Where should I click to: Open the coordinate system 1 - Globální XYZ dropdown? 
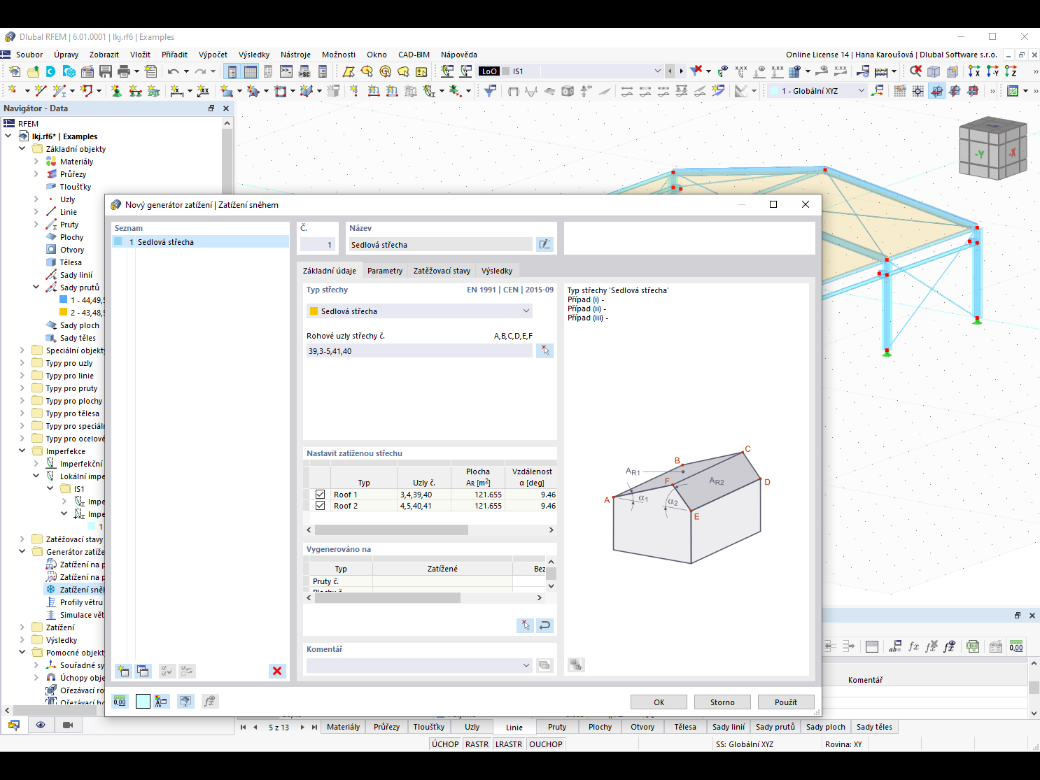(x=817, y=91)
